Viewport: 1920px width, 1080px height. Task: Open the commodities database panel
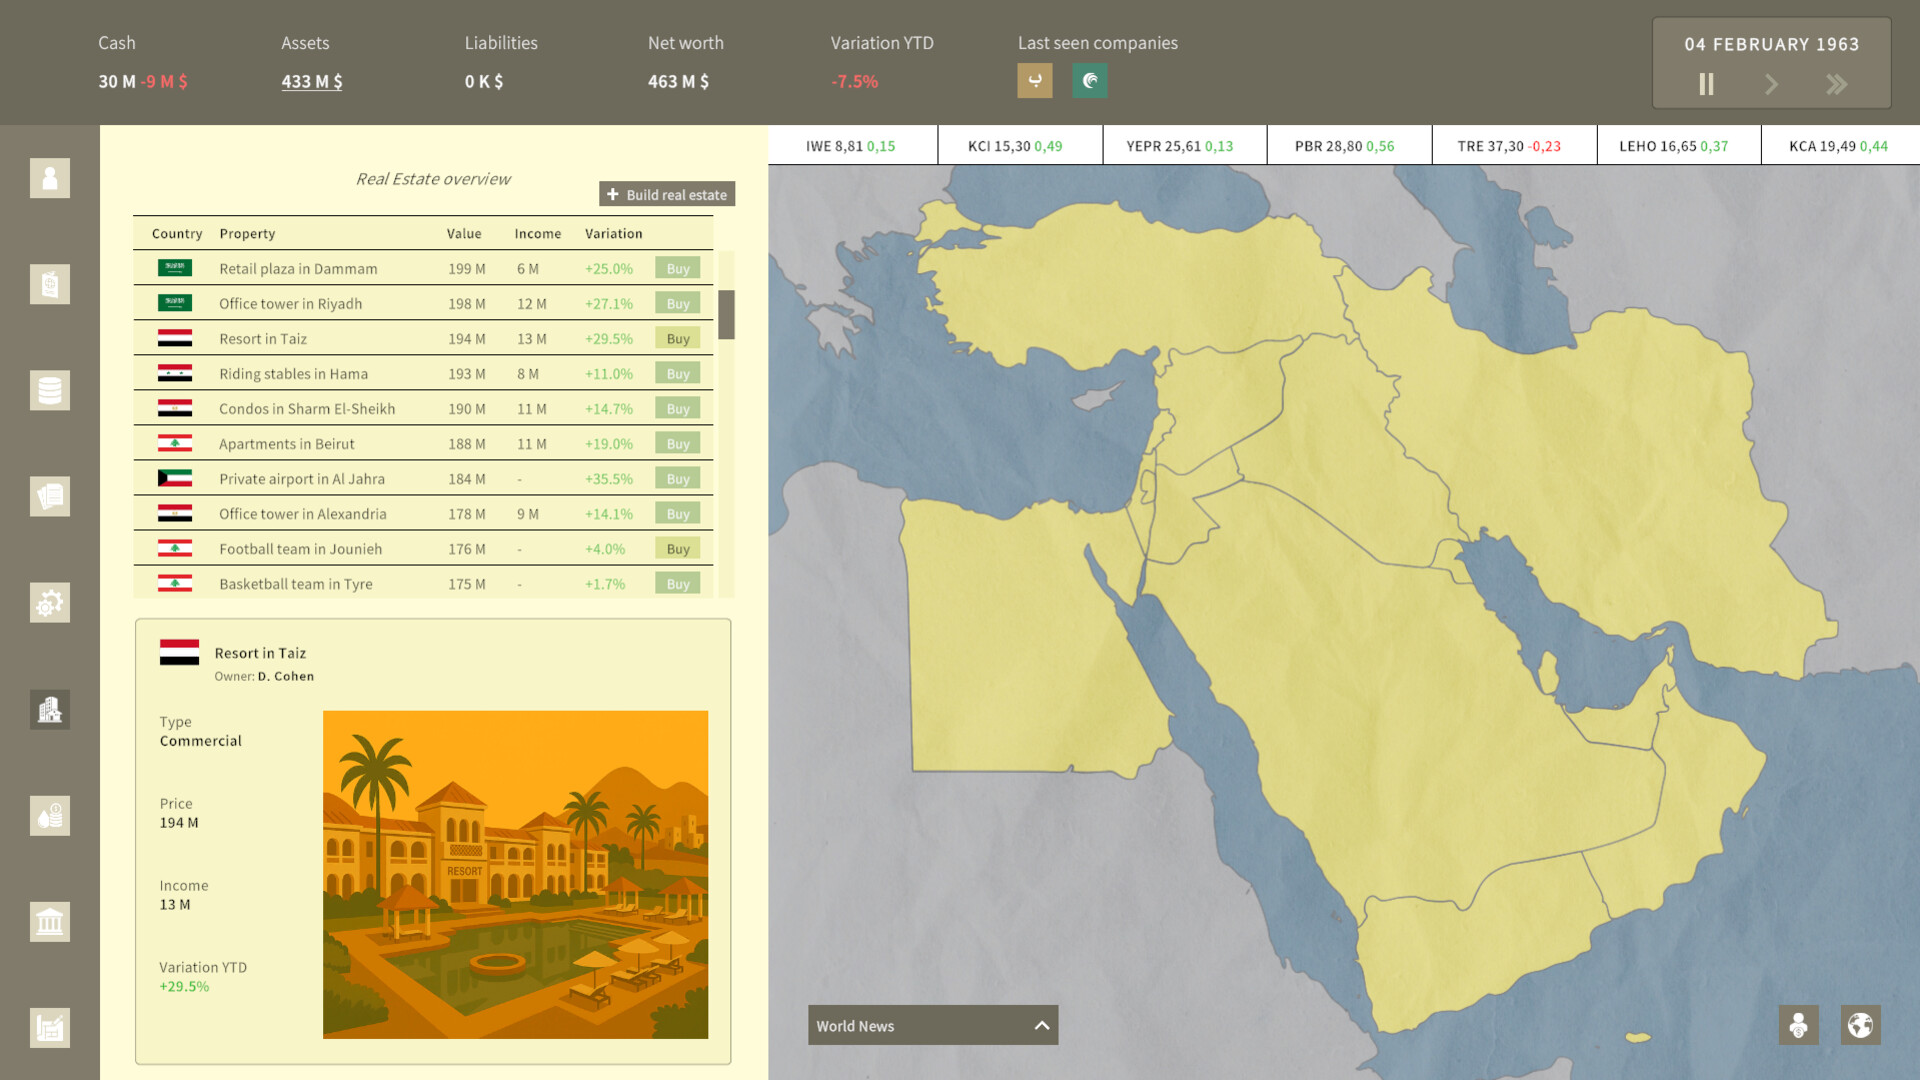(49, 390)
